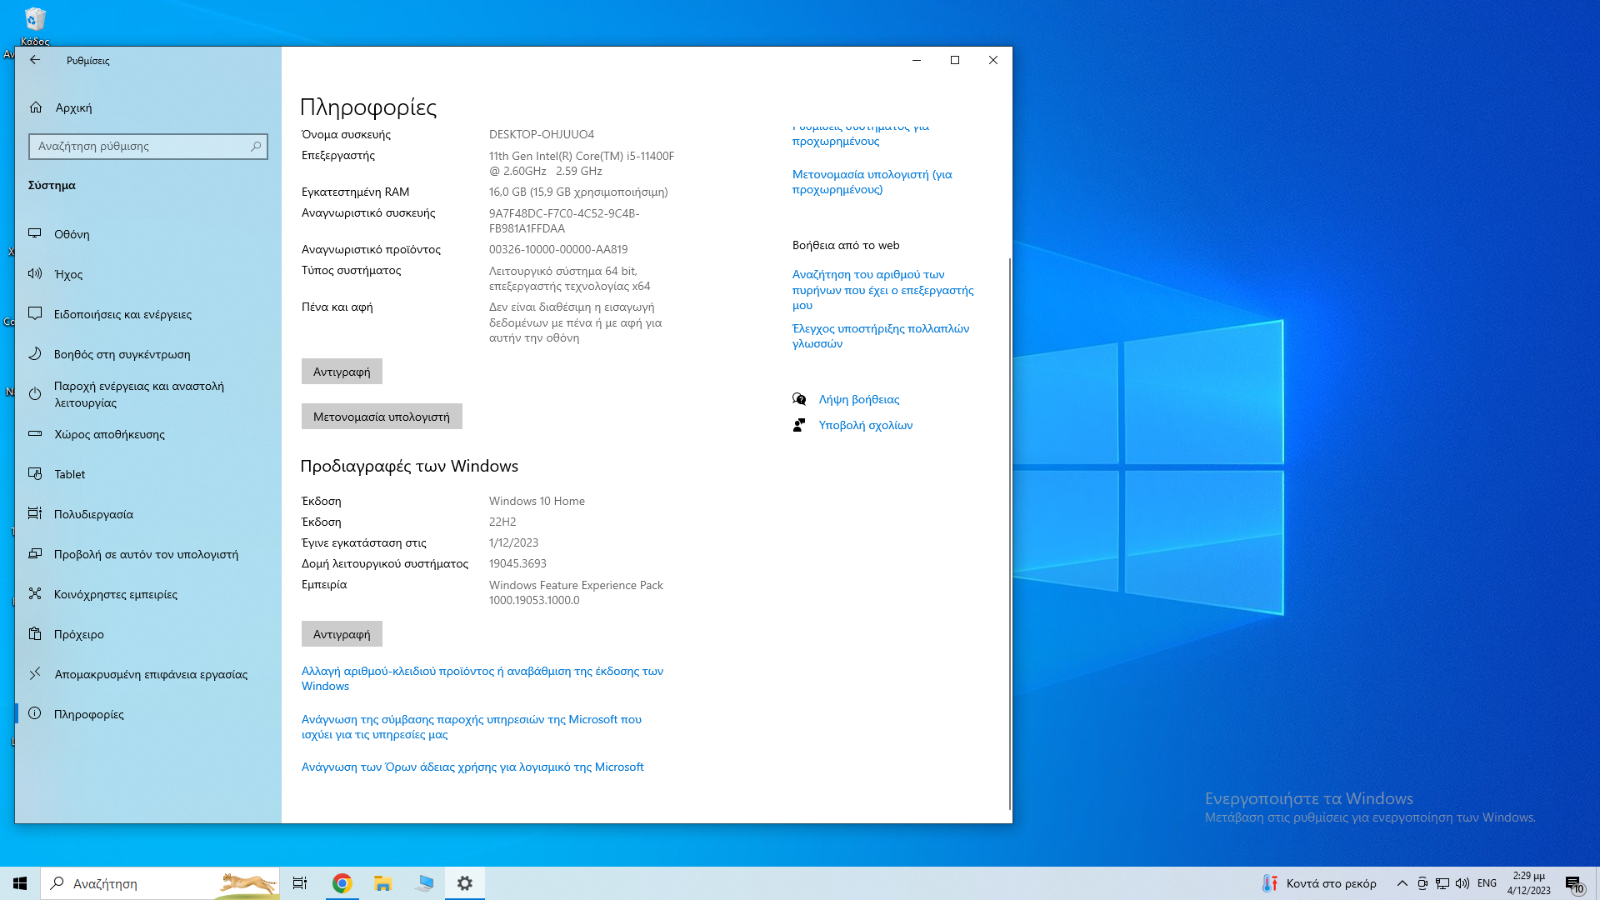Launch Google Chrome from taskbar

pyautogui.click(x=342, y=883)
